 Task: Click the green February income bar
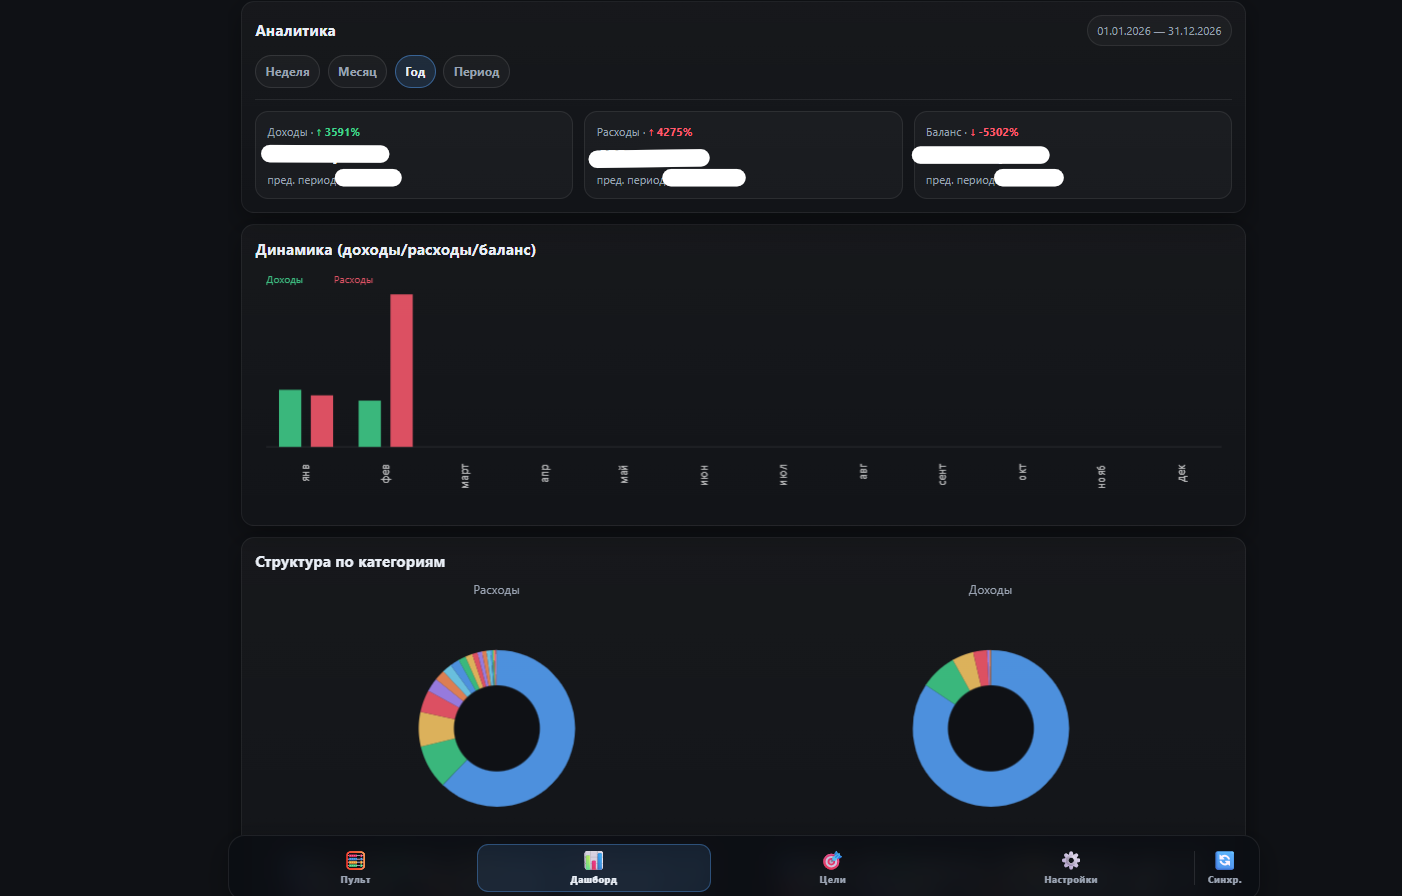(370, 423)
